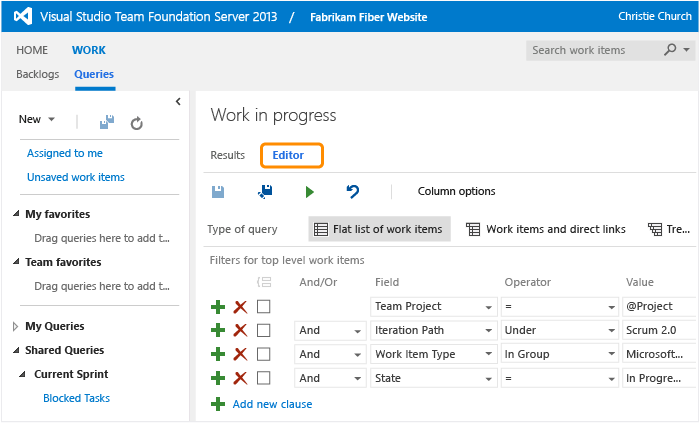The image size is (700, 423).
Task: Collapse the My favorites section
Action: (x=16, y=214)
